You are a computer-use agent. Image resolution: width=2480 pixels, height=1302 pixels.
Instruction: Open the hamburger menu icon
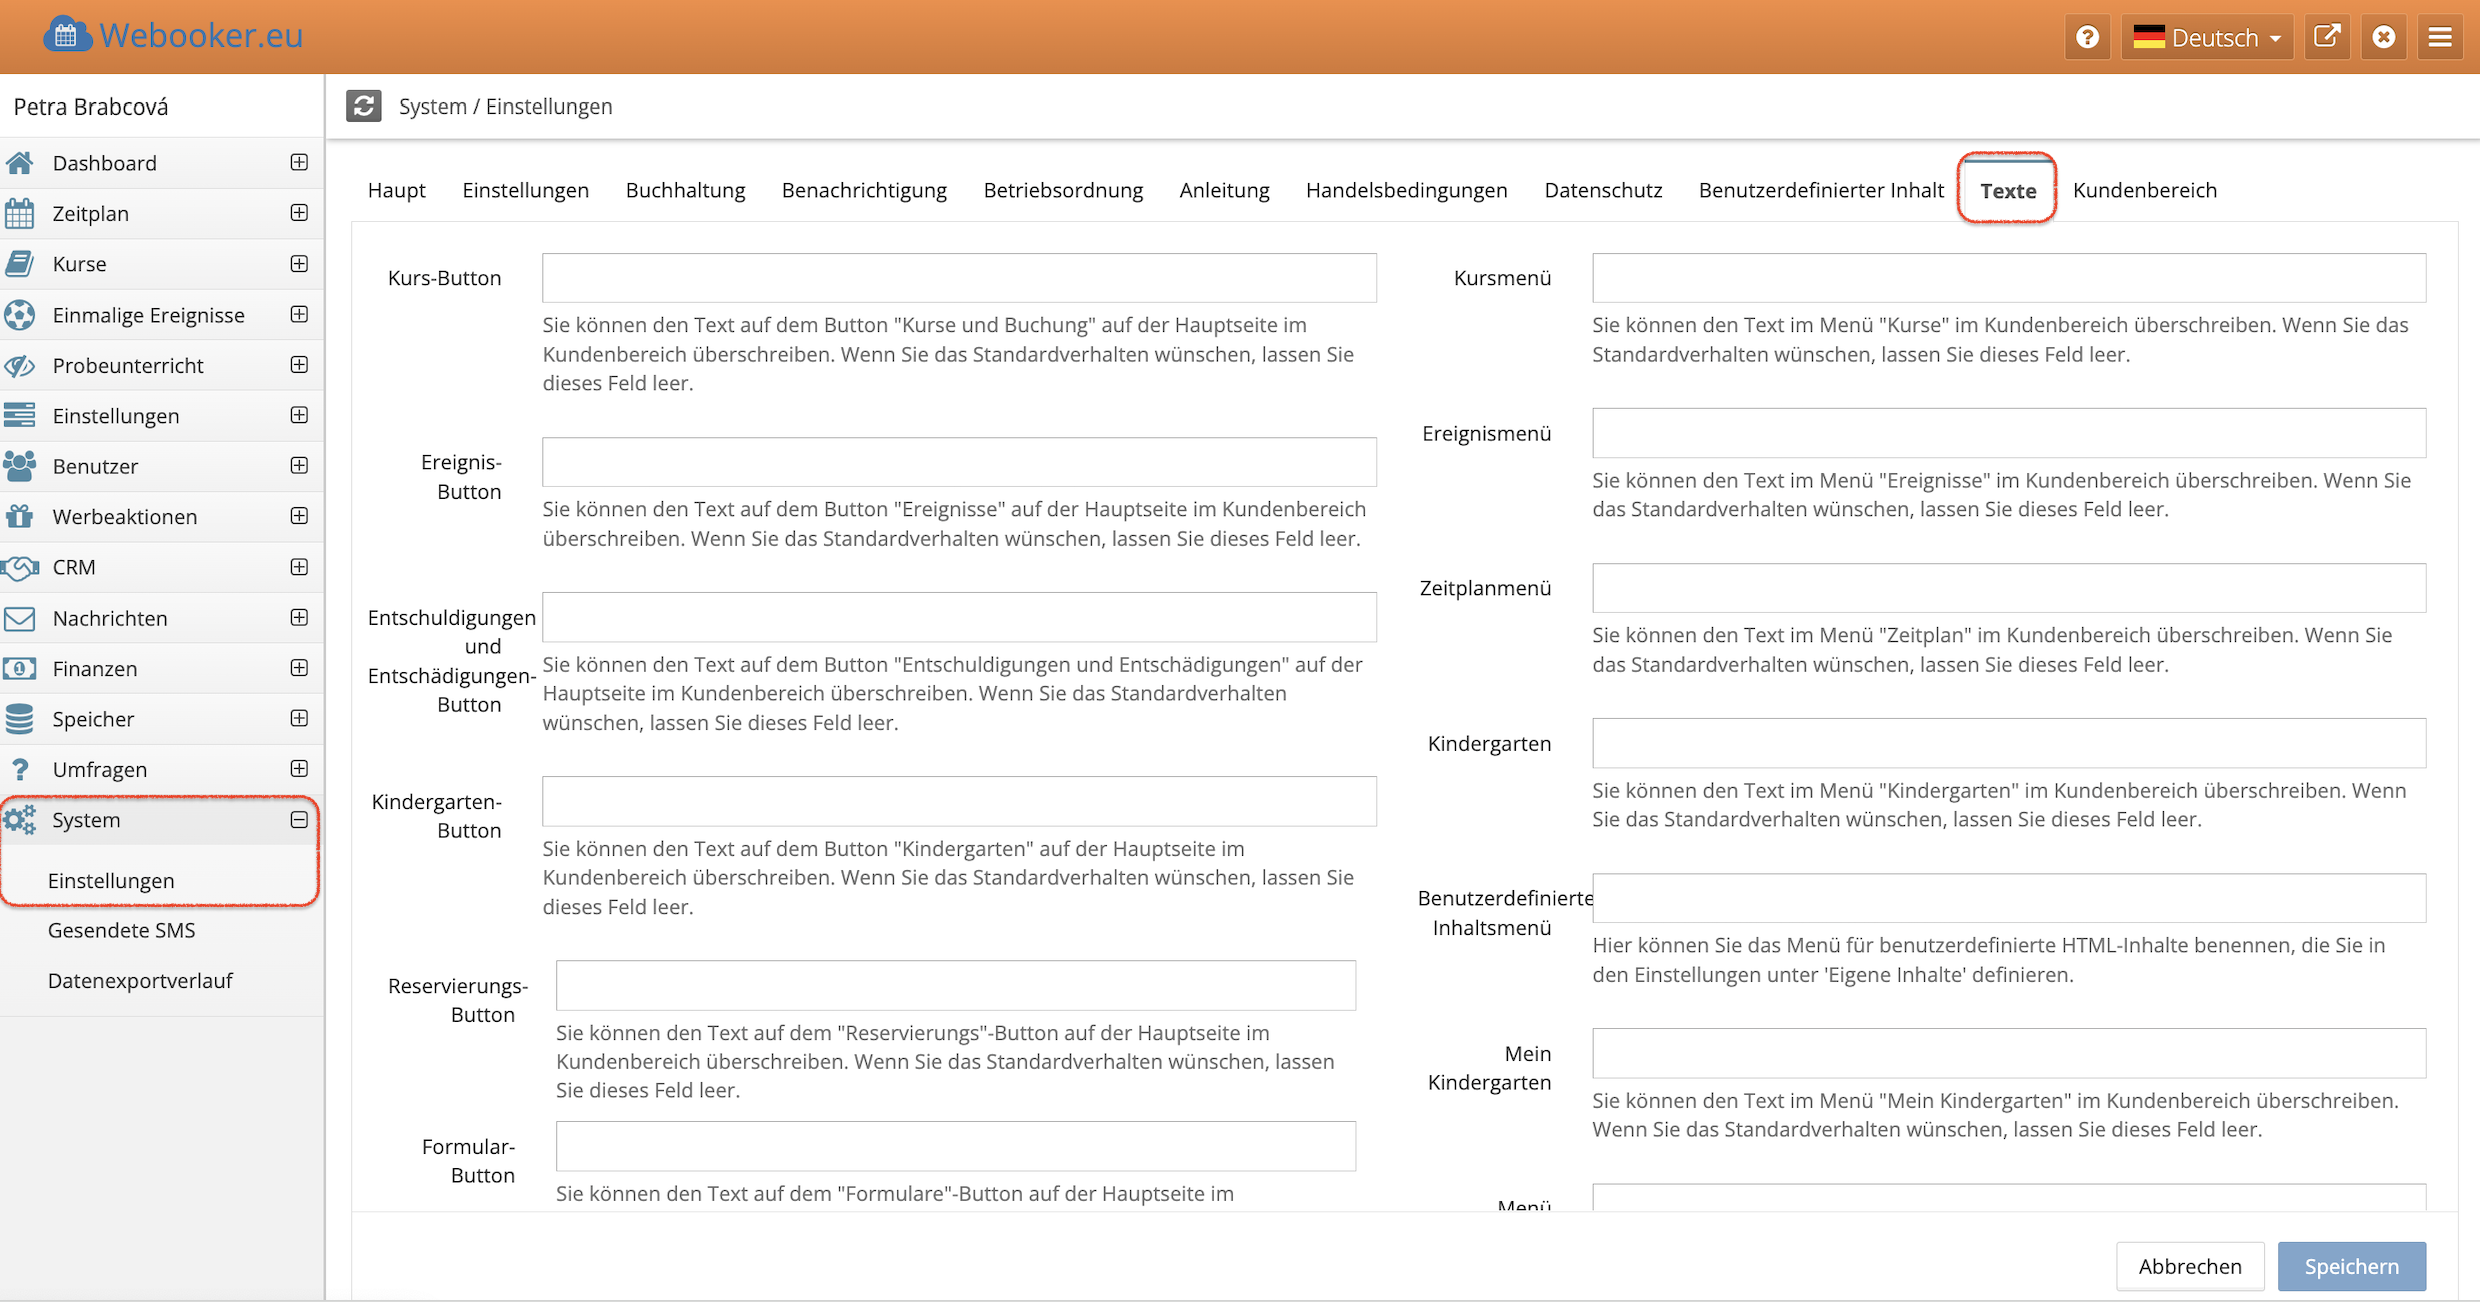tap(2440, 38)
